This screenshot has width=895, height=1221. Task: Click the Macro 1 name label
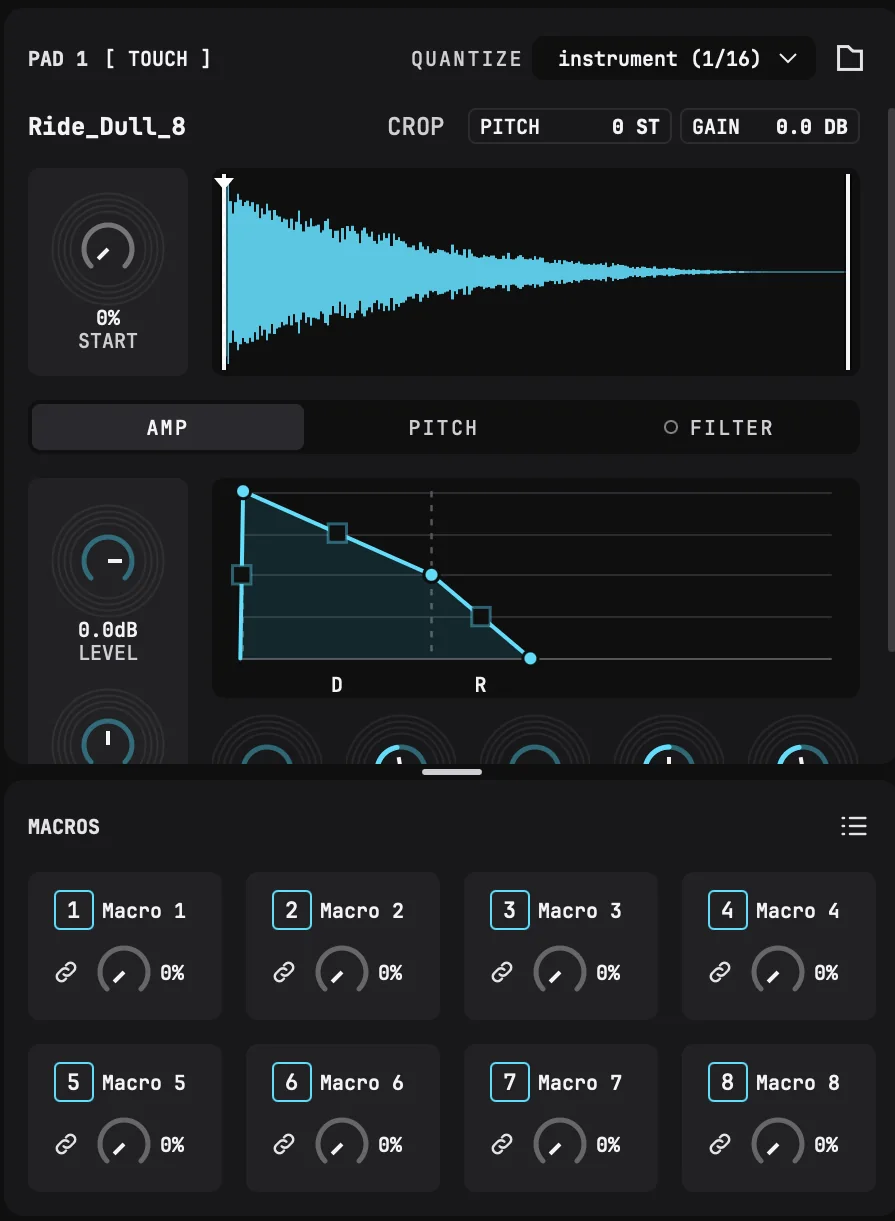144,910
